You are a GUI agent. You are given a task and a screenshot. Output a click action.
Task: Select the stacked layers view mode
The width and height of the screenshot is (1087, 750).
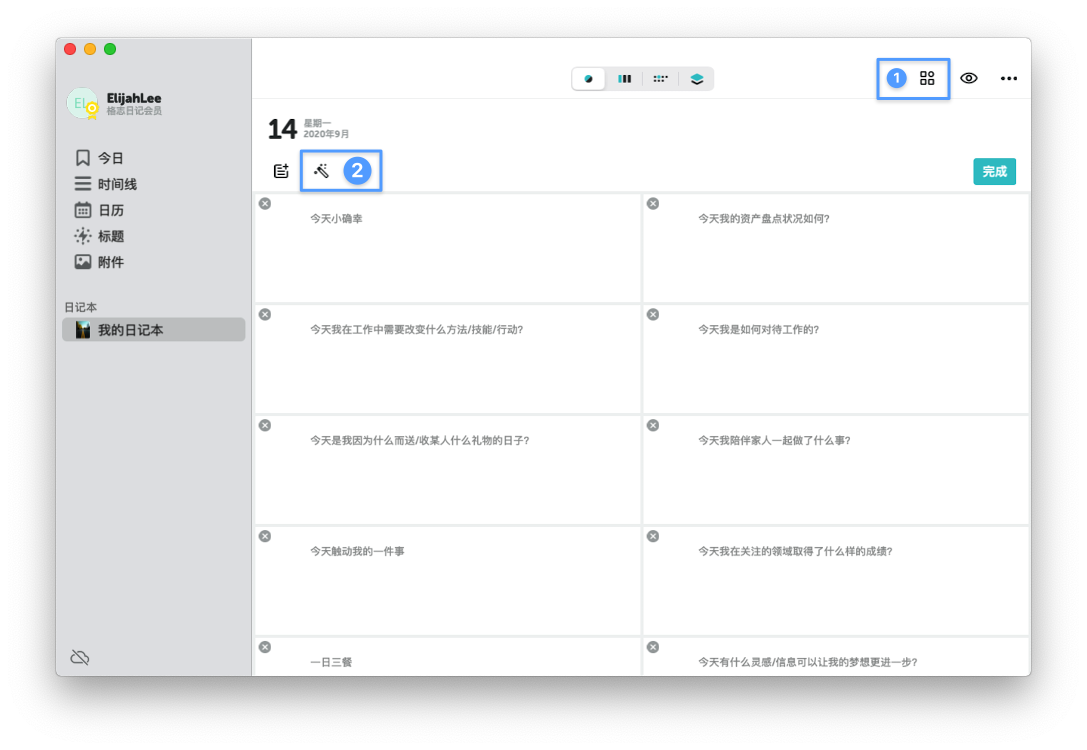[x=697, y=79]
